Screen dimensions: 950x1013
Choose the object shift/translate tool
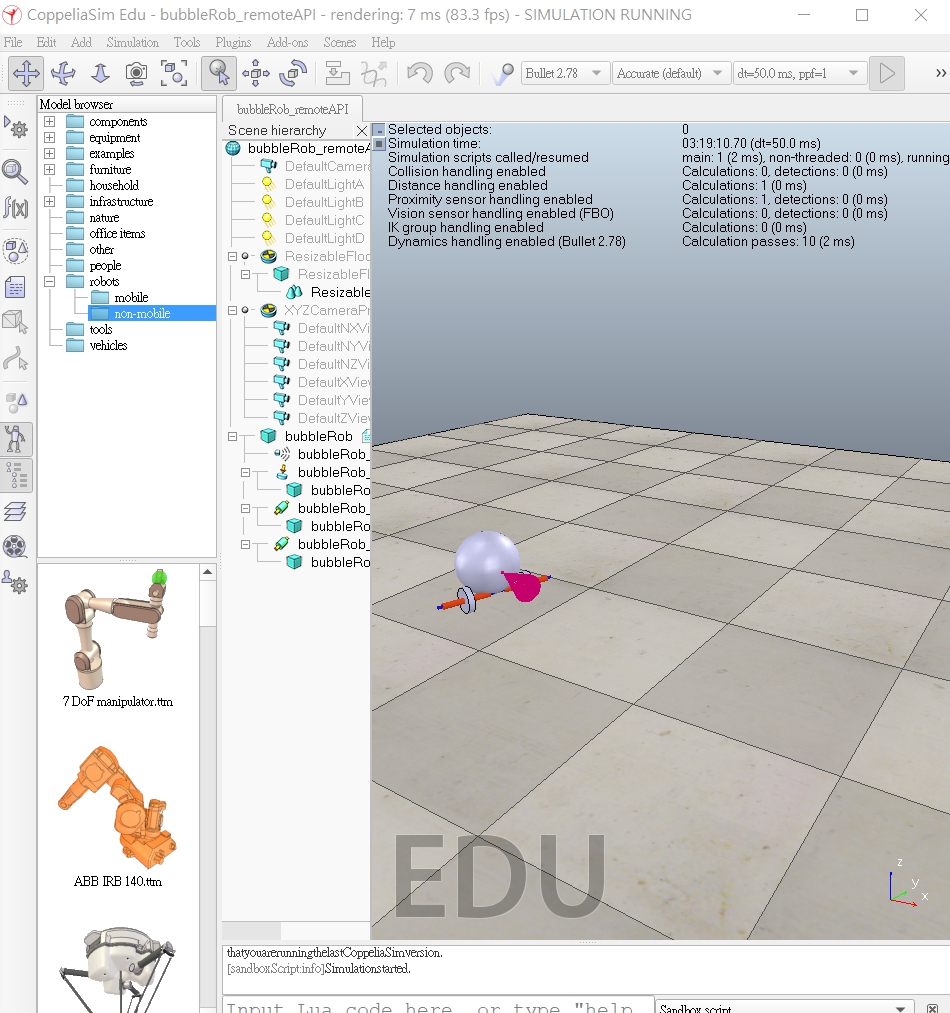click(x=256, y=73)
